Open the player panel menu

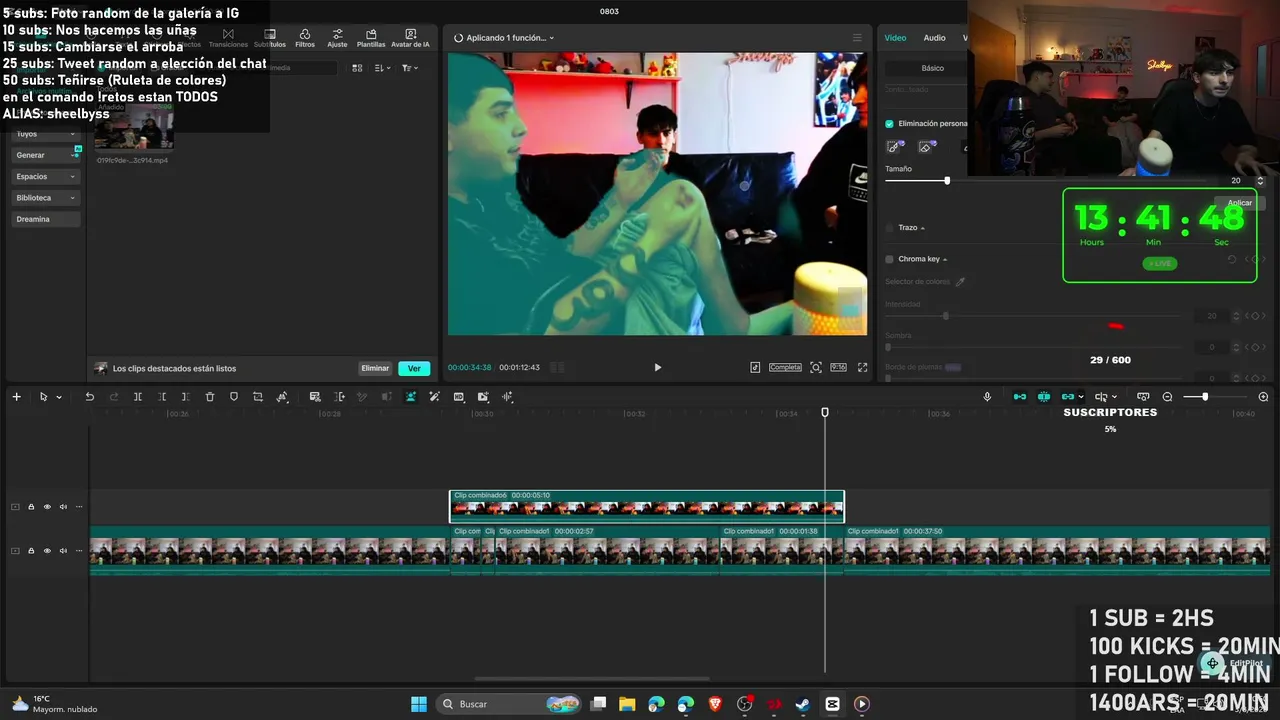(857, 38)
